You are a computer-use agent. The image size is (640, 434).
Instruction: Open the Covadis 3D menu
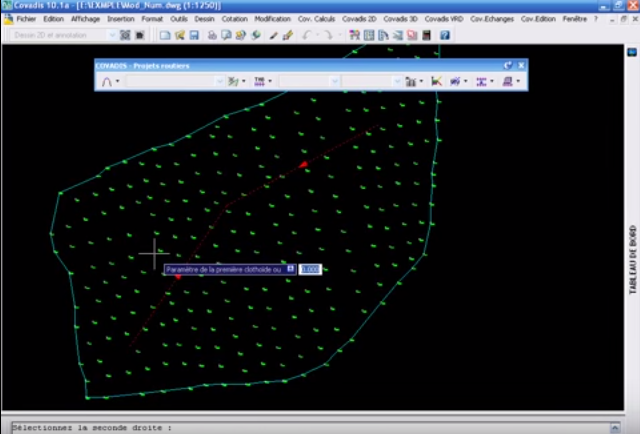(400, 19)
